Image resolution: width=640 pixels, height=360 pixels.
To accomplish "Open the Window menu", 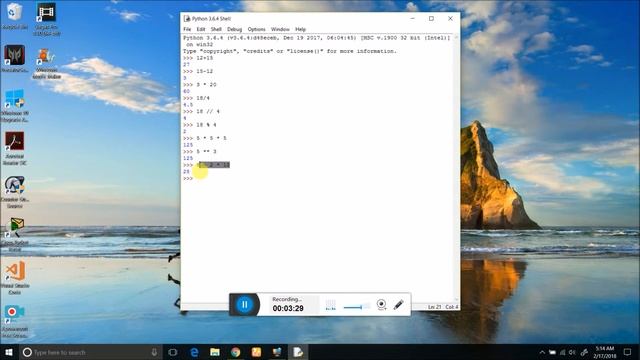I will [x=280, y=29].
